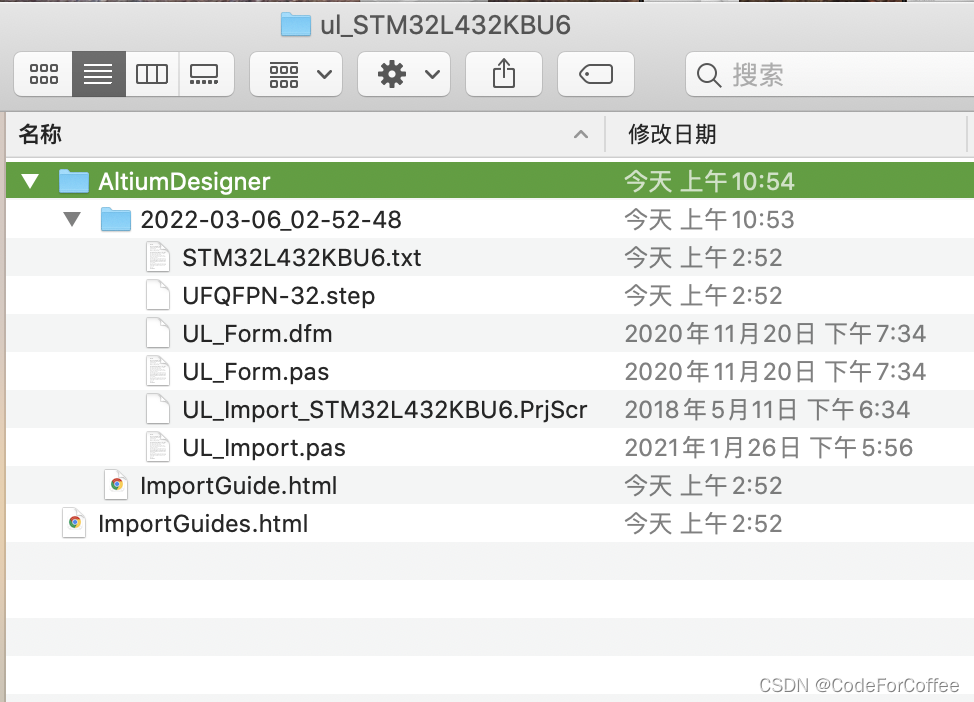Click the UL_Import_STM32L432KBU6.PrjScr file icon
This screenshot has height=702, width=974.
pyautogui.click(x=158, y=409)
